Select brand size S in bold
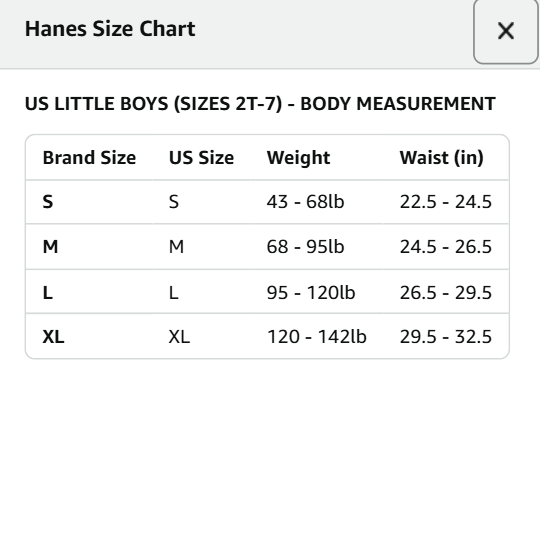Image resolution: width=540 pixels, height=544 pixels. tap(48, 202)
